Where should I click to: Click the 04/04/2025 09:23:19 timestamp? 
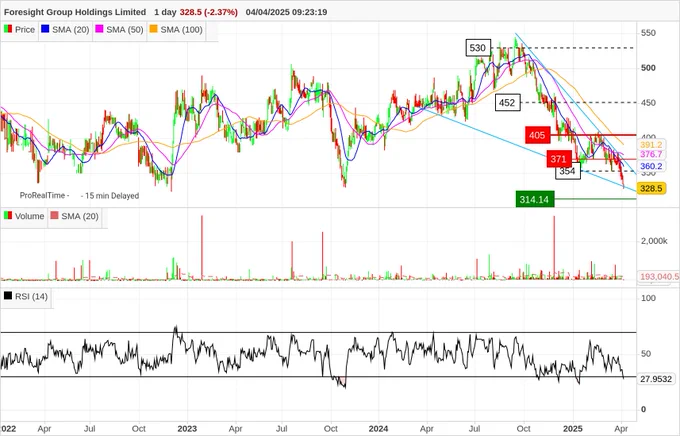pyautogui.click(x=286, y=12)
